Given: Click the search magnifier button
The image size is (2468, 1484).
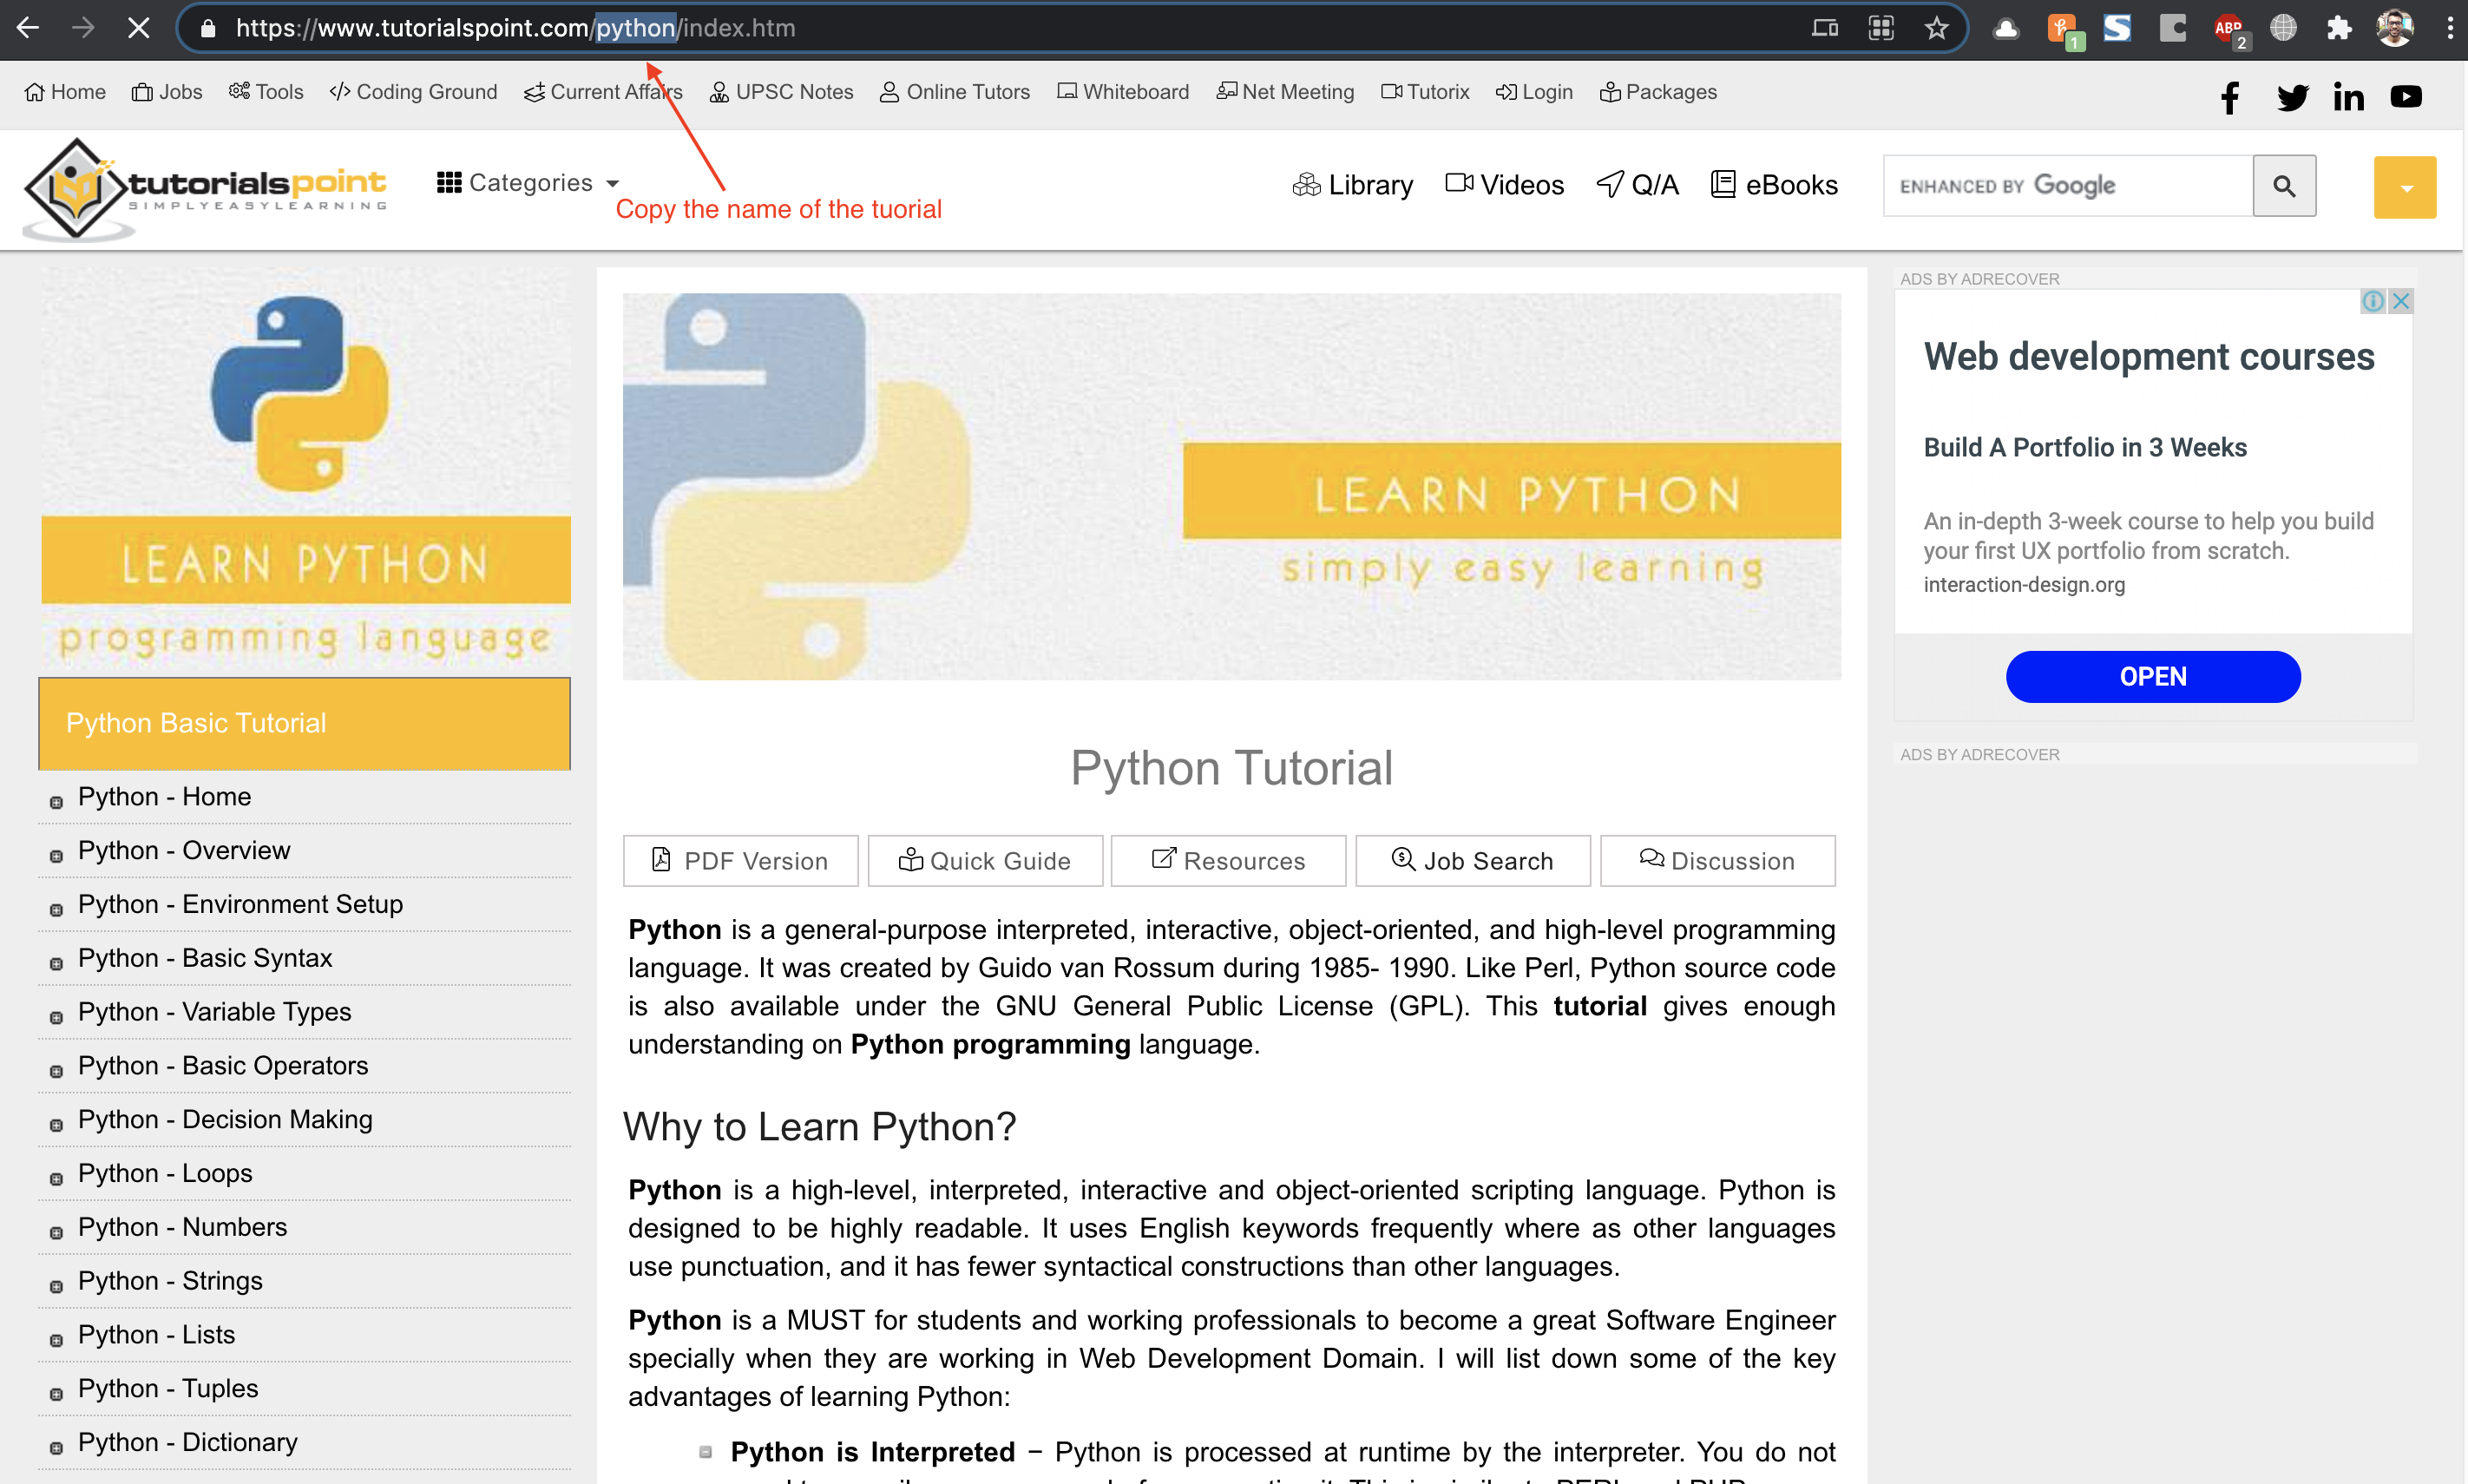Looking at the screenshot, I should point(2285,185).
